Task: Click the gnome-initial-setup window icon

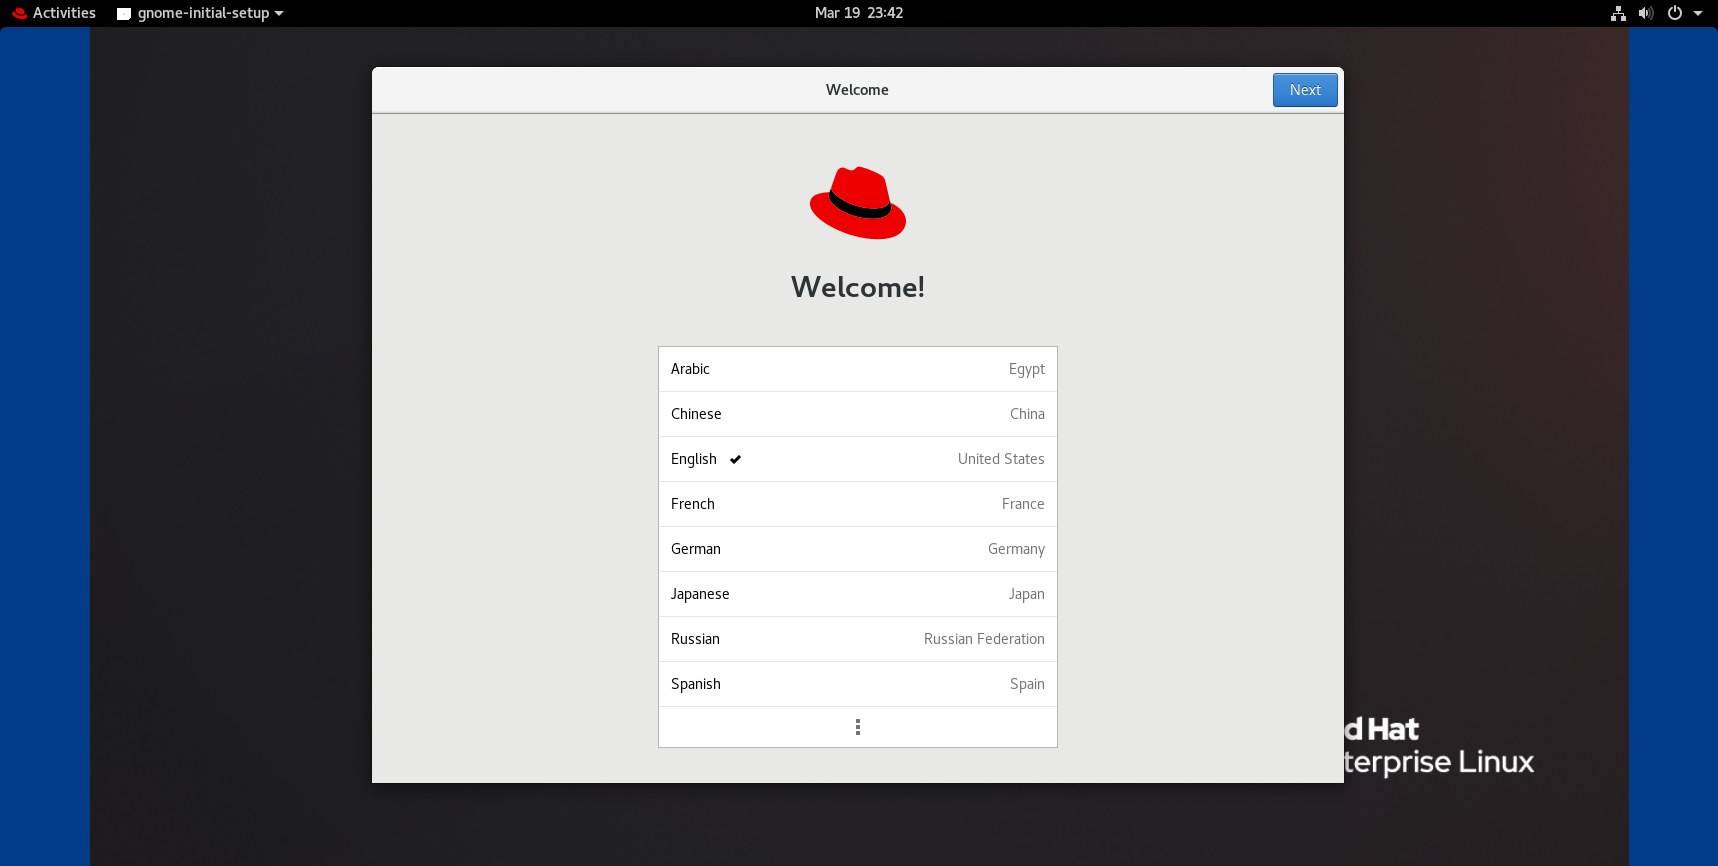Action: point(124,14)
